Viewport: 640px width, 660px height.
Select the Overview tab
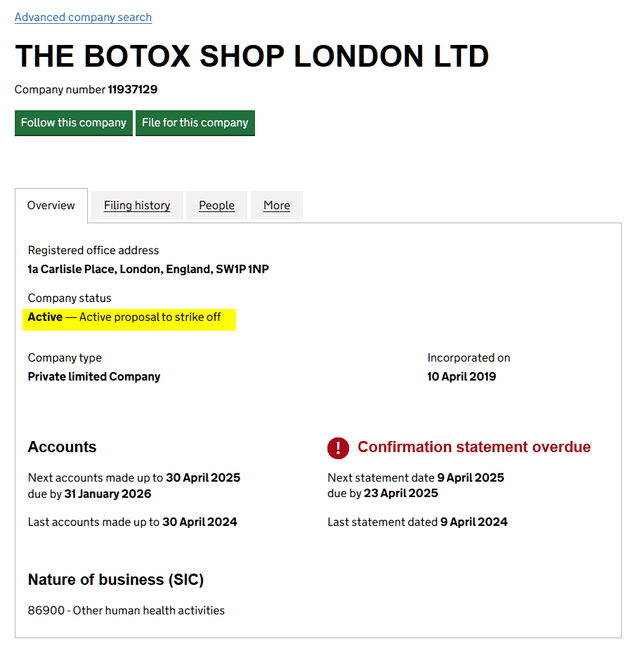[x=51, y=205]
